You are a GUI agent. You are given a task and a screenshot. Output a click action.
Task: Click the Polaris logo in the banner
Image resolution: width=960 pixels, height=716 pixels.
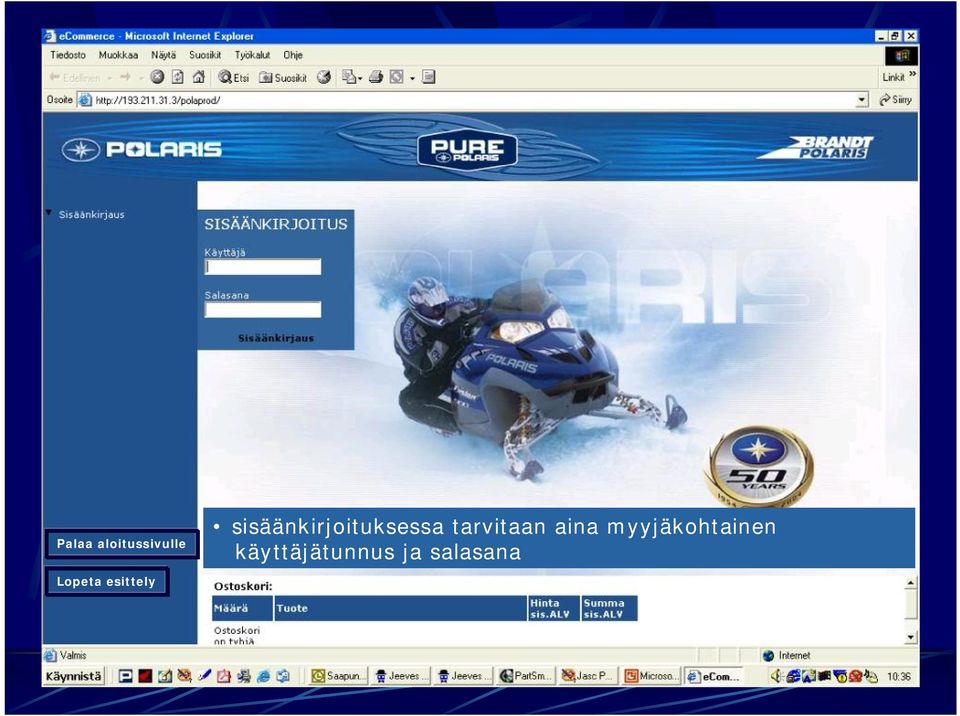click(x=141, y=149)
